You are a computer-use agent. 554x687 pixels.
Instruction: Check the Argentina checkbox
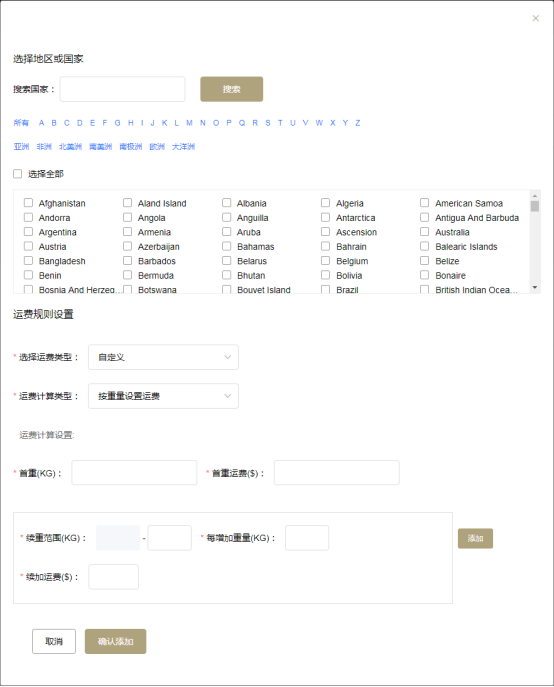28,232
